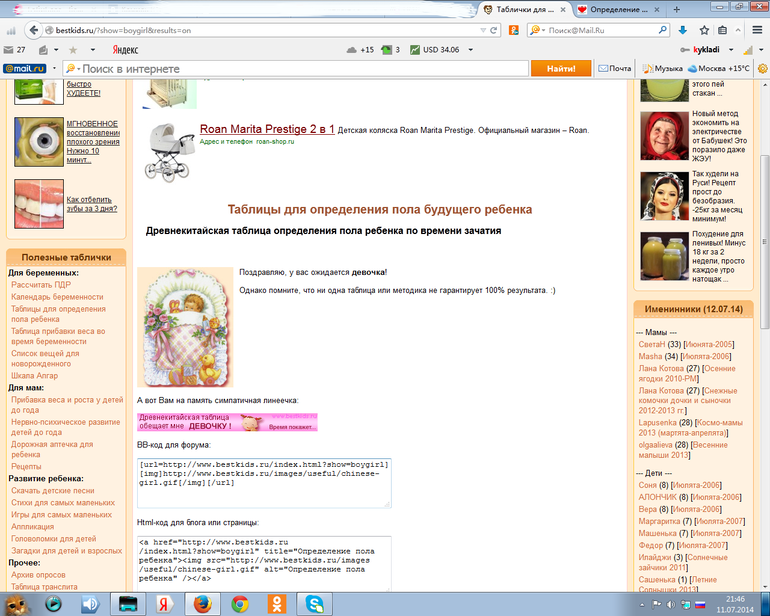Click in the BB-код forum code box
The width and height of the screenshot is (770, 616).
pyautogui.click(x=264, y=482)
